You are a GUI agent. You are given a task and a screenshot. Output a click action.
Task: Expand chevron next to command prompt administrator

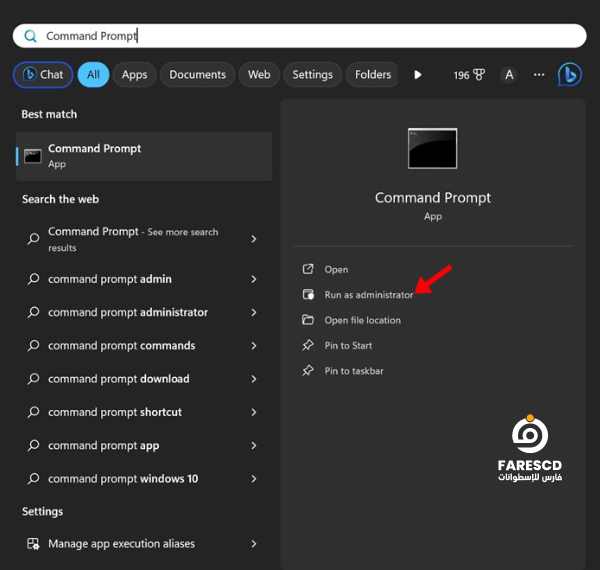click(254, 313)
